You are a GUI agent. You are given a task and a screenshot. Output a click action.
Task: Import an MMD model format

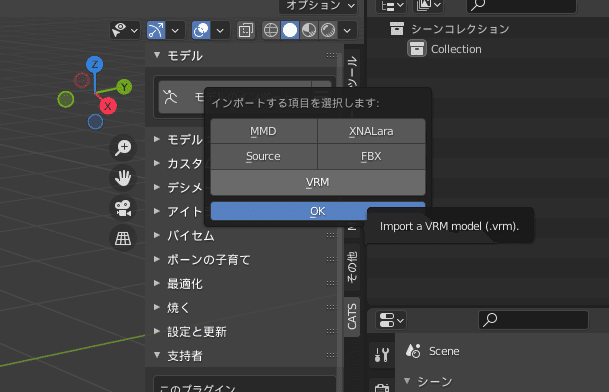click(264, 131)
